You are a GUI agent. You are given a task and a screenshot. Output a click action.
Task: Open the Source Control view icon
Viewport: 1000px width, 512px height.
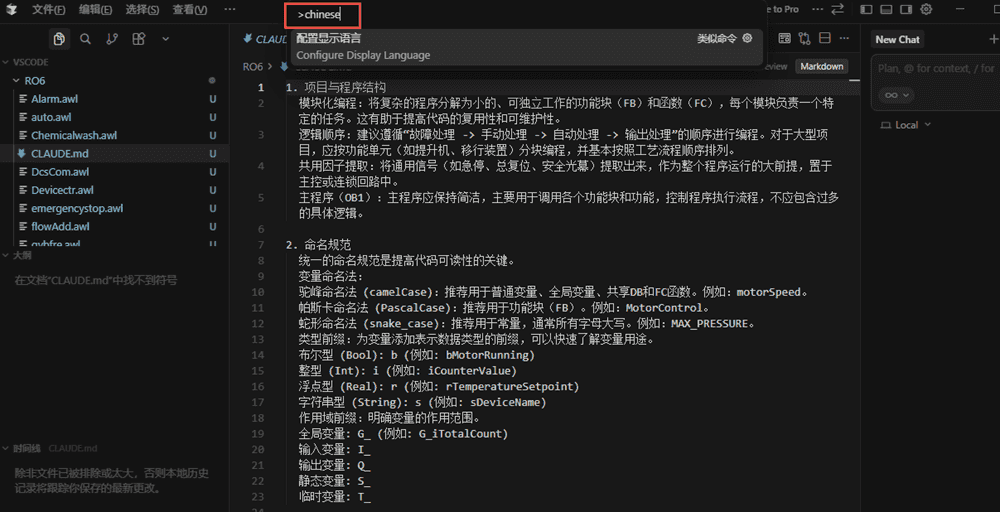(x=112, y=39)
